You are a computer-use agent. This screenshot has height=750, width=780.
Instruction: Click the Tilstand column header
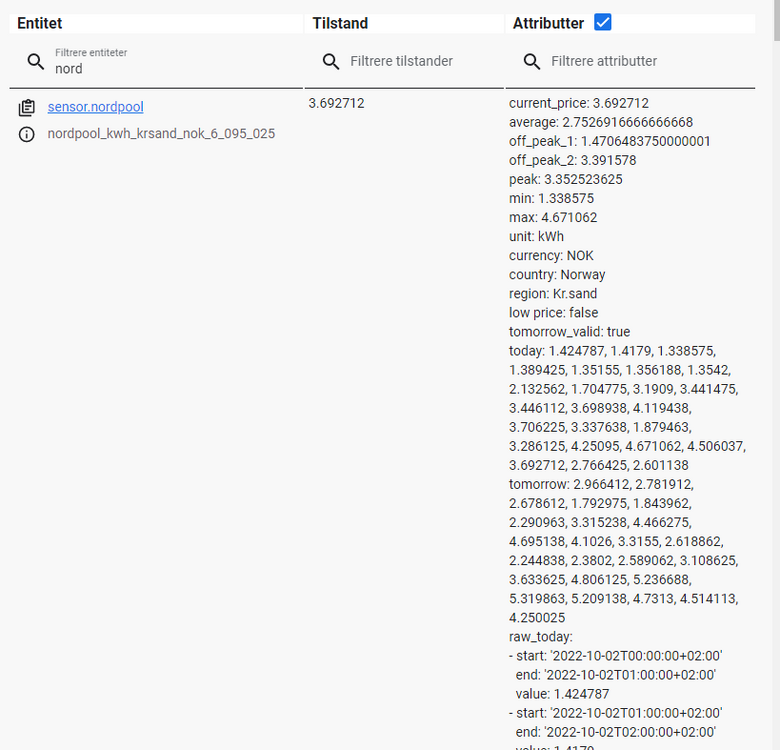pyautogui.click(x=340, y=23)
